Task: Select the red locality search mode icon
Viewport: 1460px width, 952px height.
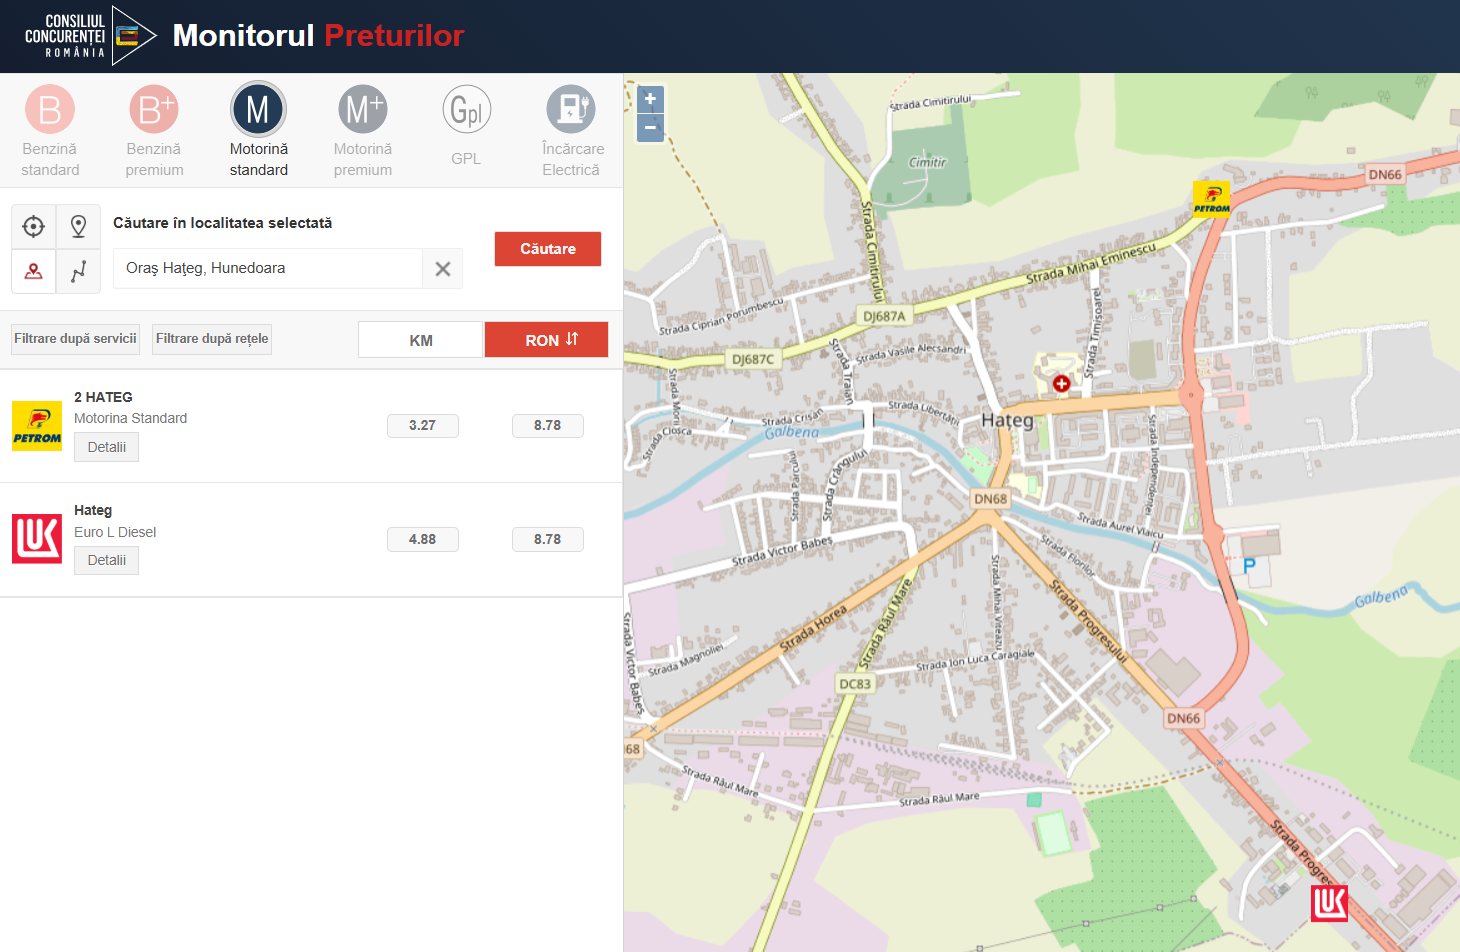Action: 34,271
